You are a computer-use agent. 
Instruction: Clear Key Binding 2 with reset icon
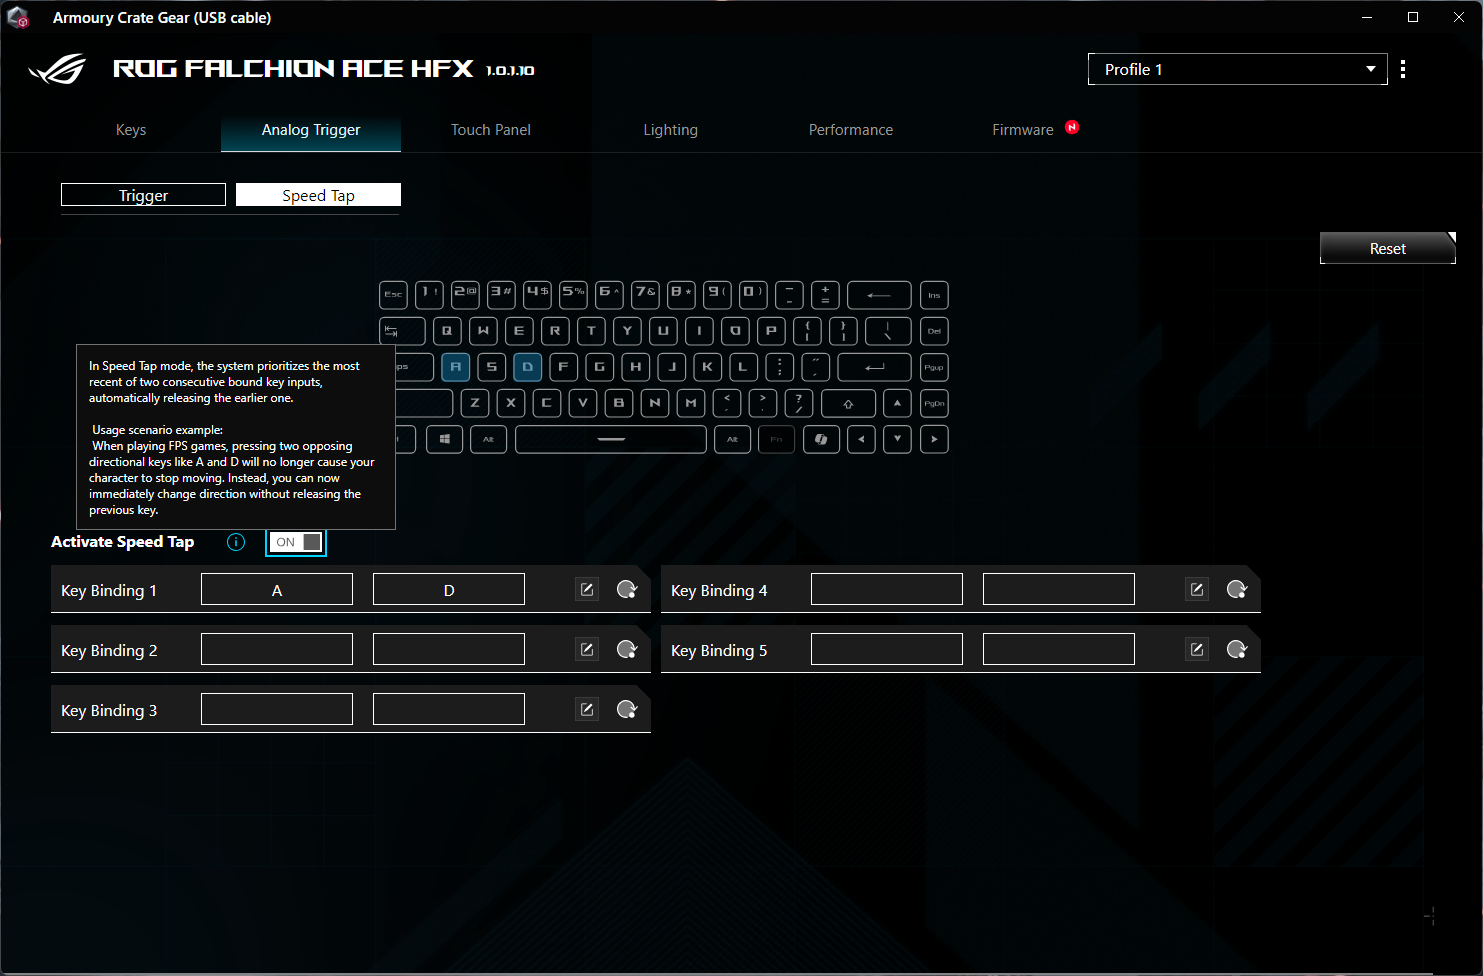627,649
